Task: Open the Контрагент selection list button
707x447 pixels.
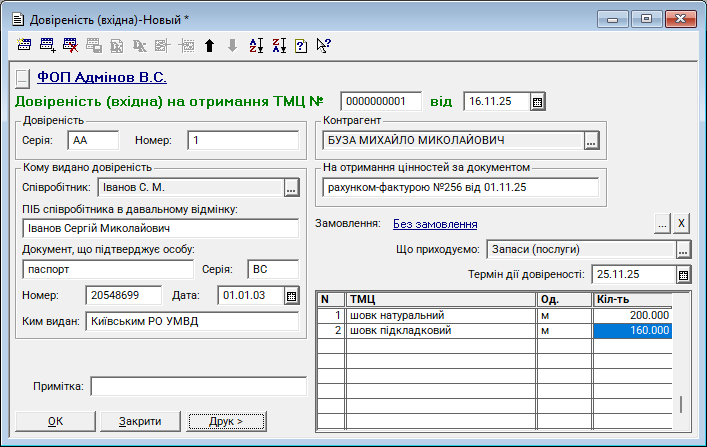Action: (x=591, y=141)
